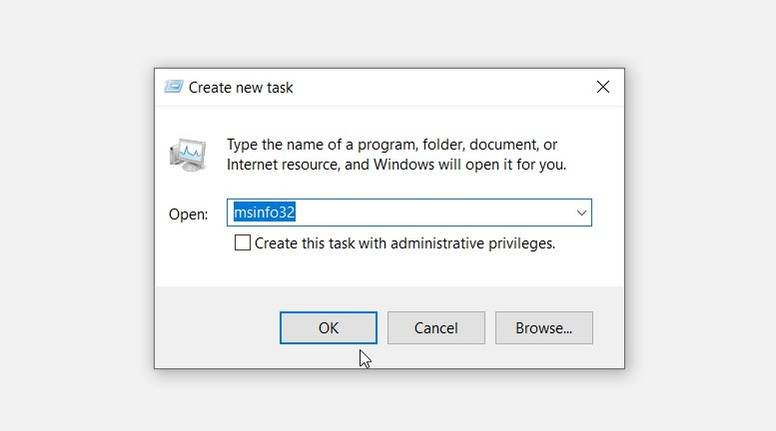The width and height of the screenshot is (776, 431).
Task: Click blank space in Open field after msinfo32
Action: [x=450, y=213]
